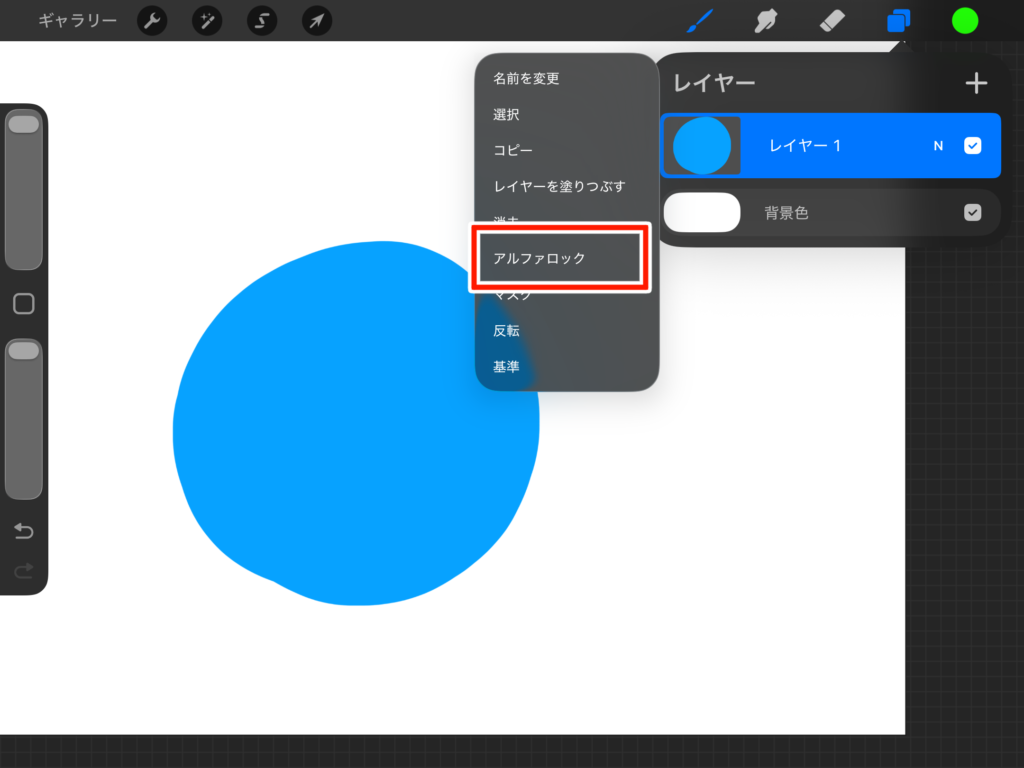
Task: Close the Layers panel via Layers icon
Action: (x=898, y=20)
